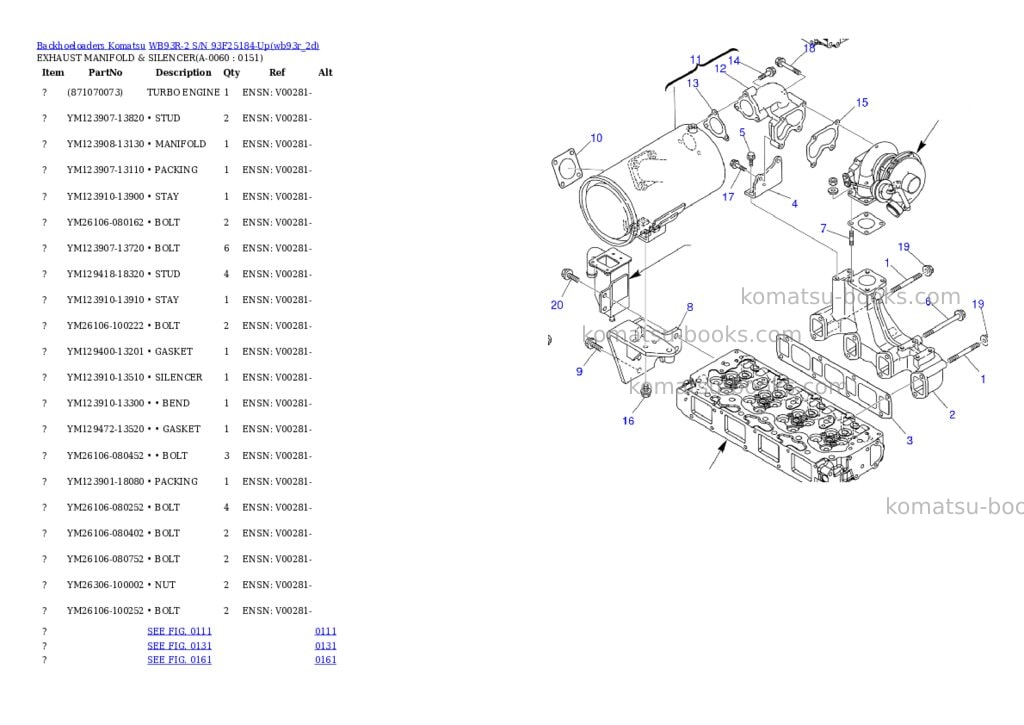Select part number YM129472-13520
The width and height of the screenshot is (1024, 725).
(x=105, y=429)
